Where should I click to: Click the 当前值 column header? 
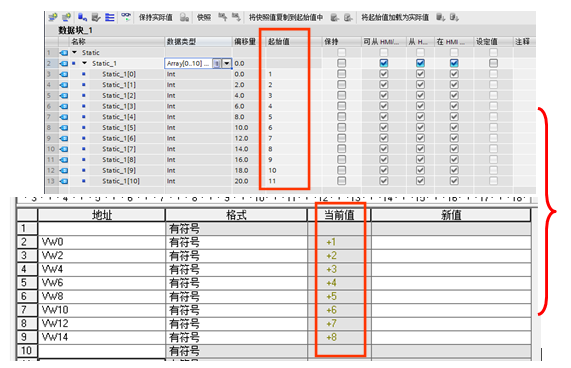coord(339,215)
